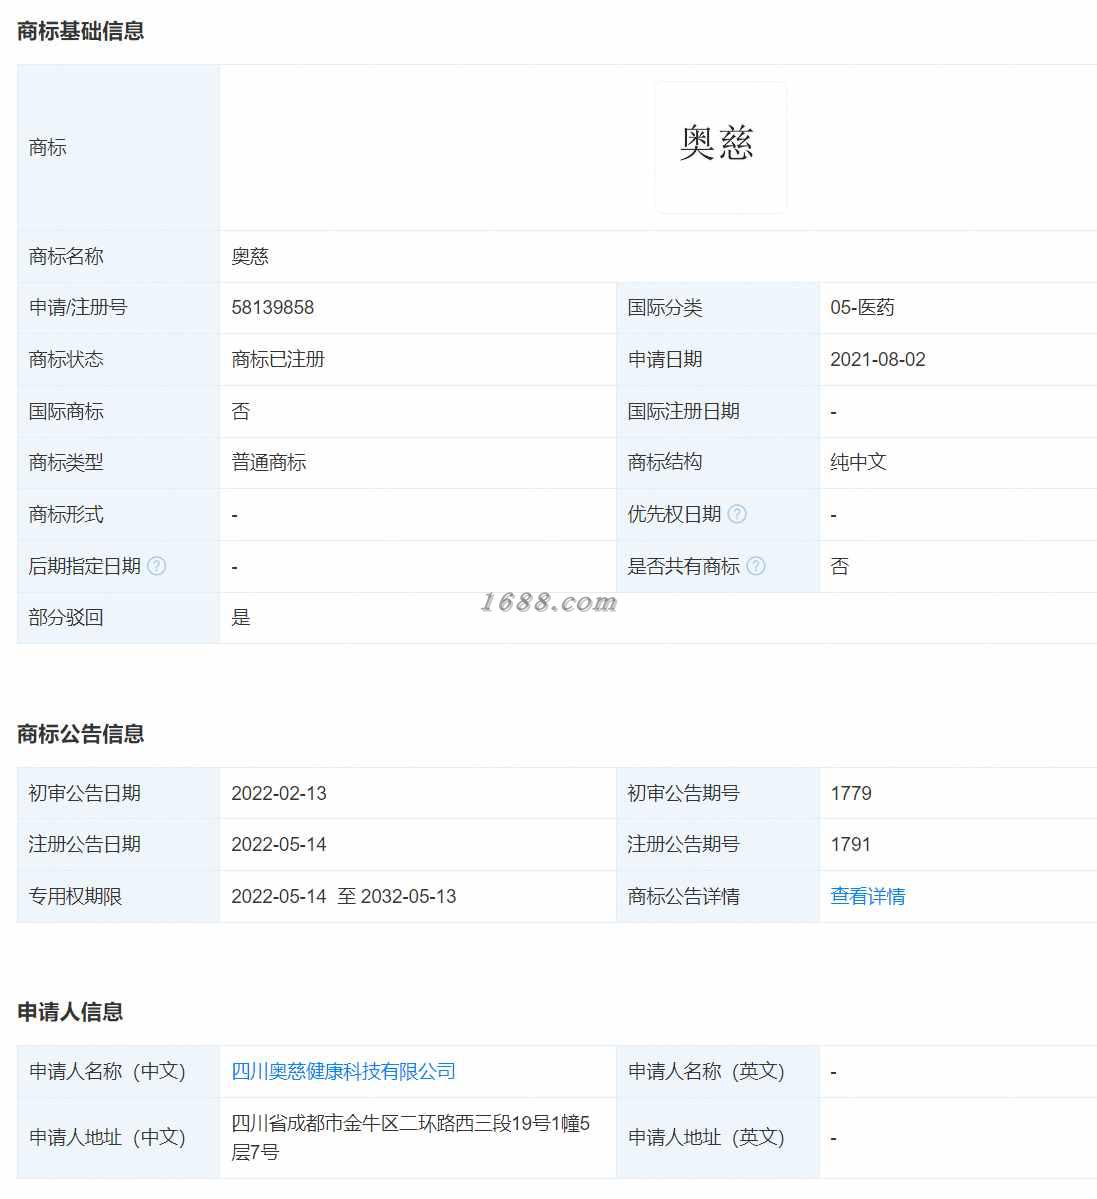
Task: Click the 初审公告日期 label
Action: pos(84,793)
